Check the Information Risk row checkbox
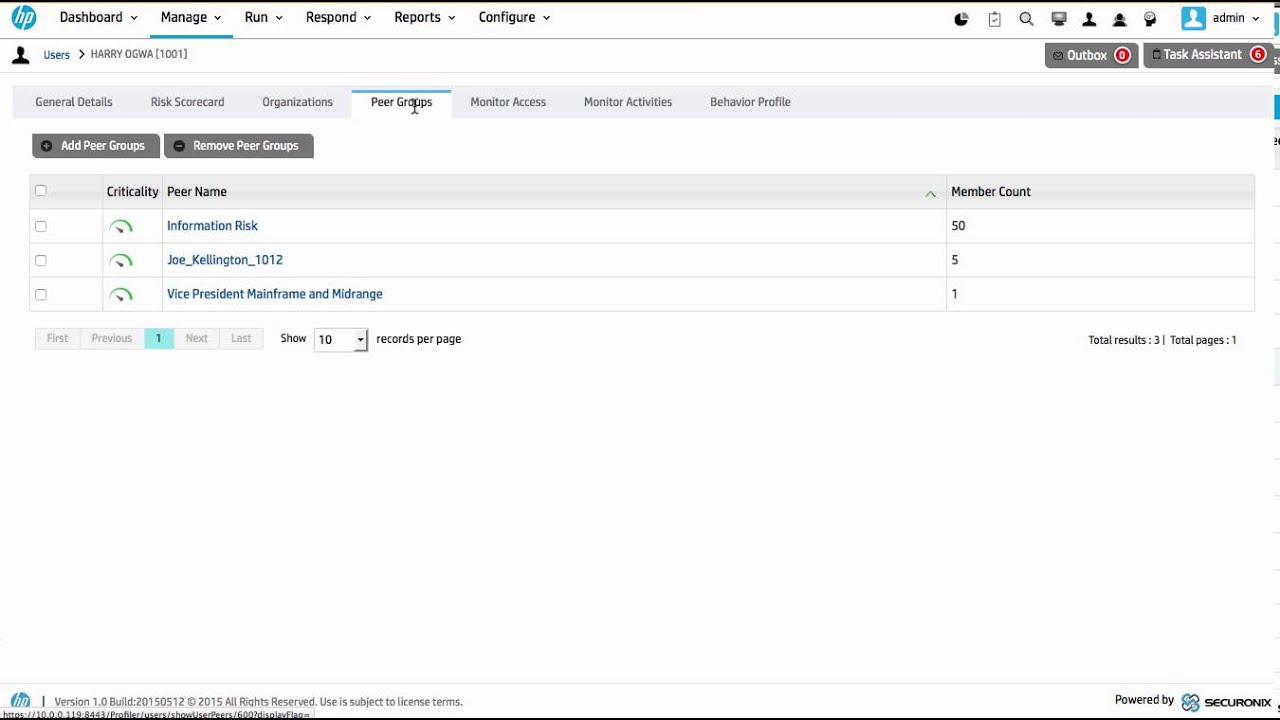Viewport: 1280px width, 720px height. (x=41, y=227)
